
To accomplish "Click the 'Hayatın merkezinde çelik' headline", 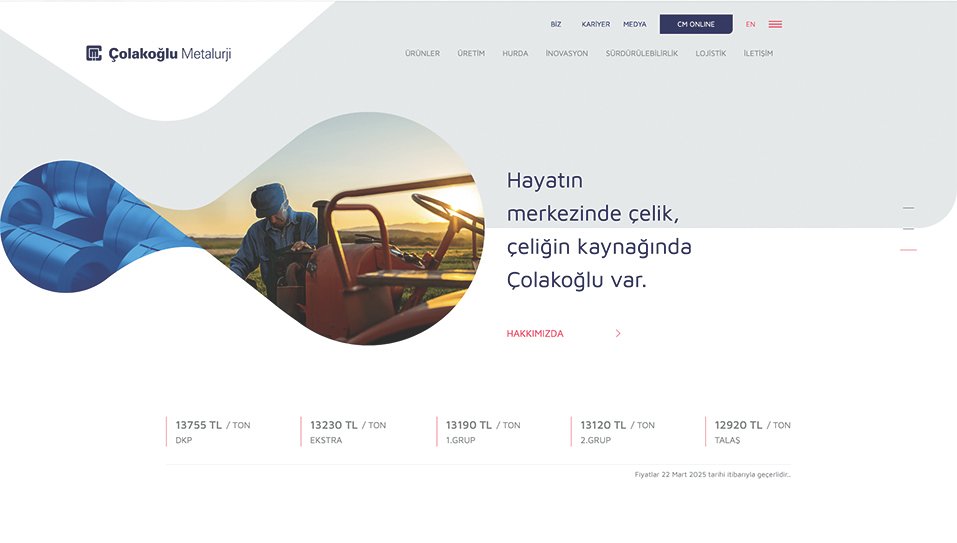I will (x=599, y=230).
